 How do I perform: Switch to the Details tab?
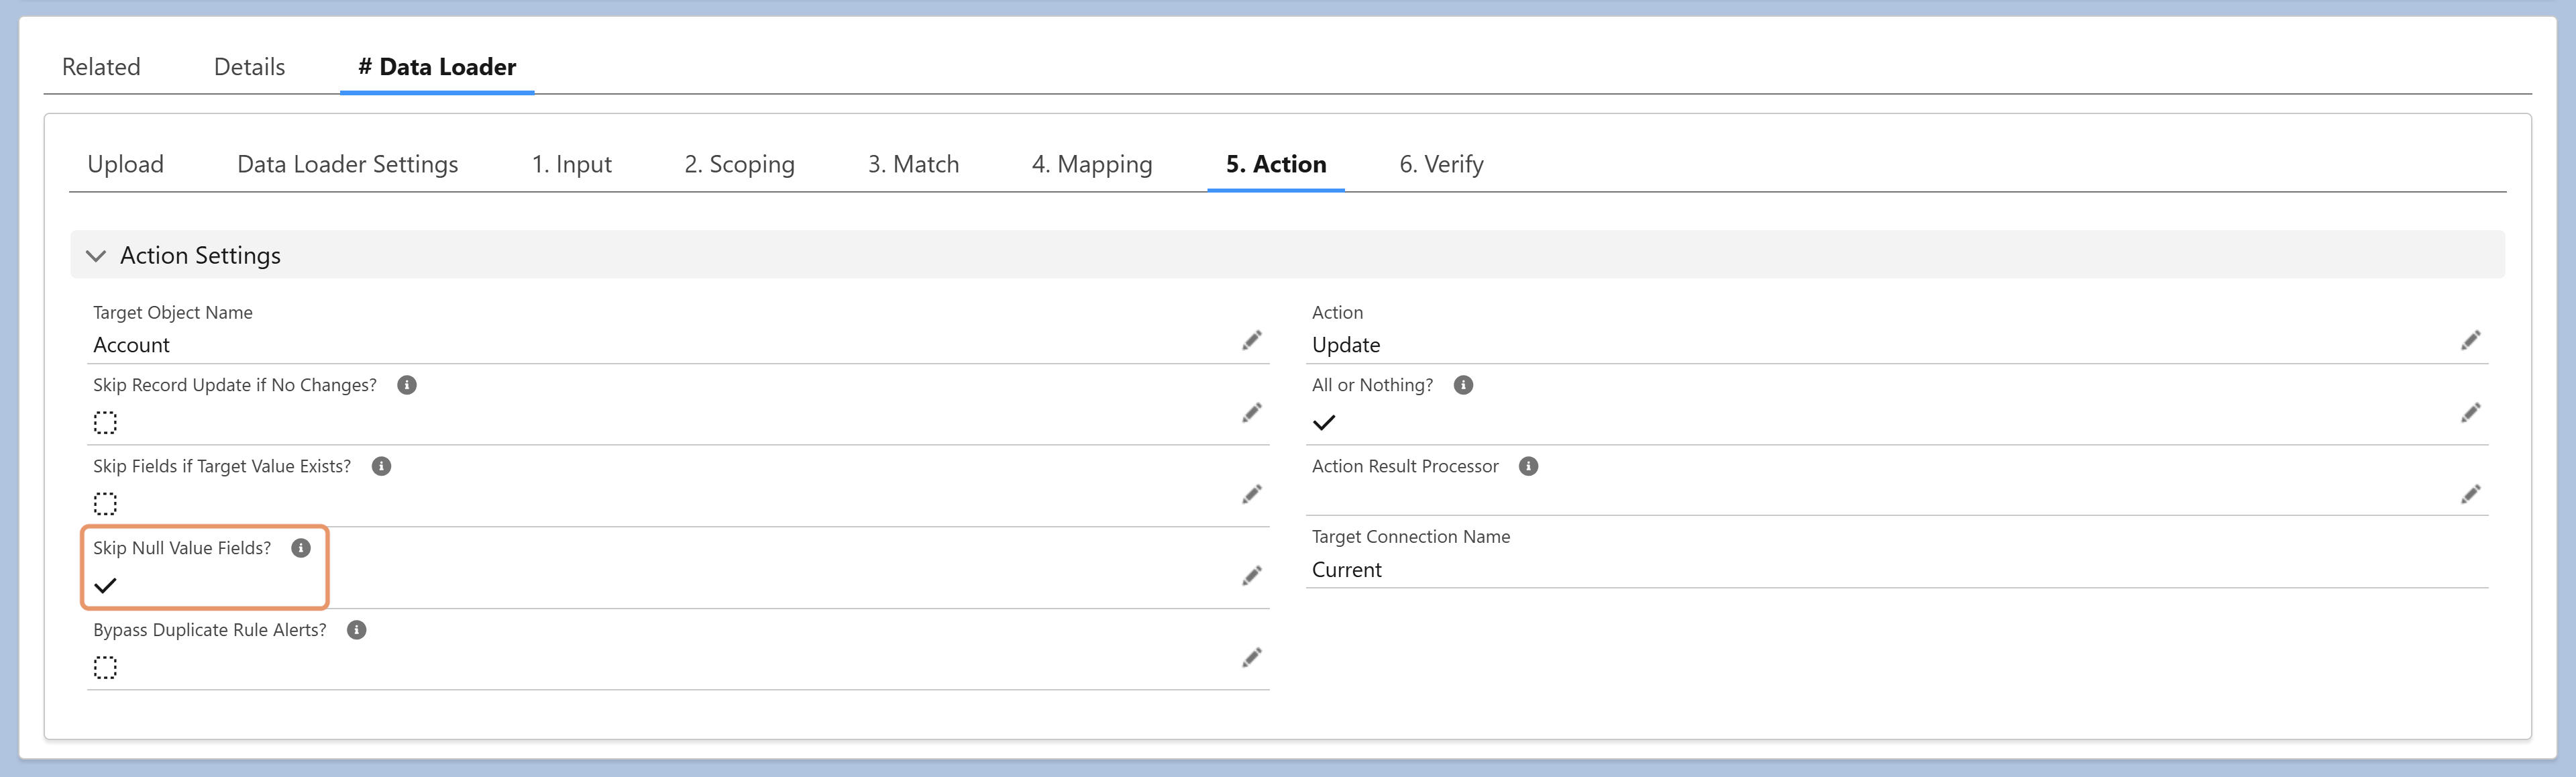click(249, 67)
